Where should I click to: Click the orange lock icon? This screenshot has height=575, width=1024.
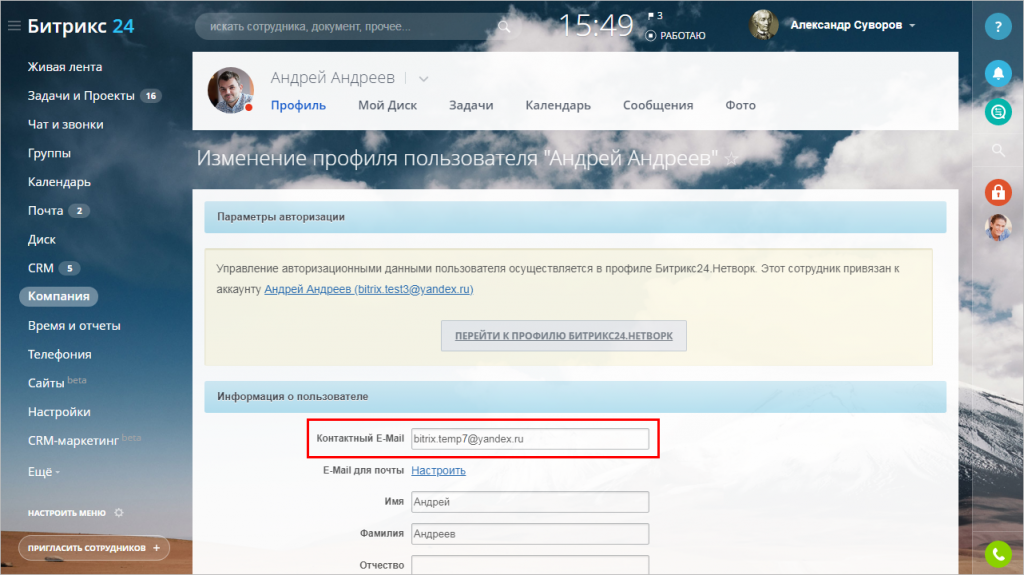click(x=998, y=192)
